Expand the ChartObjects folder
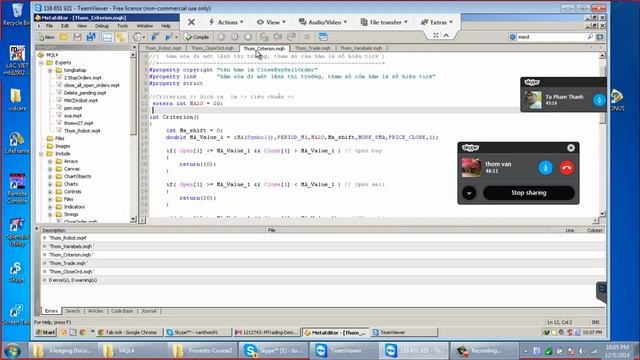Viewport: 640px width, 360px height. tap(50, 177)
